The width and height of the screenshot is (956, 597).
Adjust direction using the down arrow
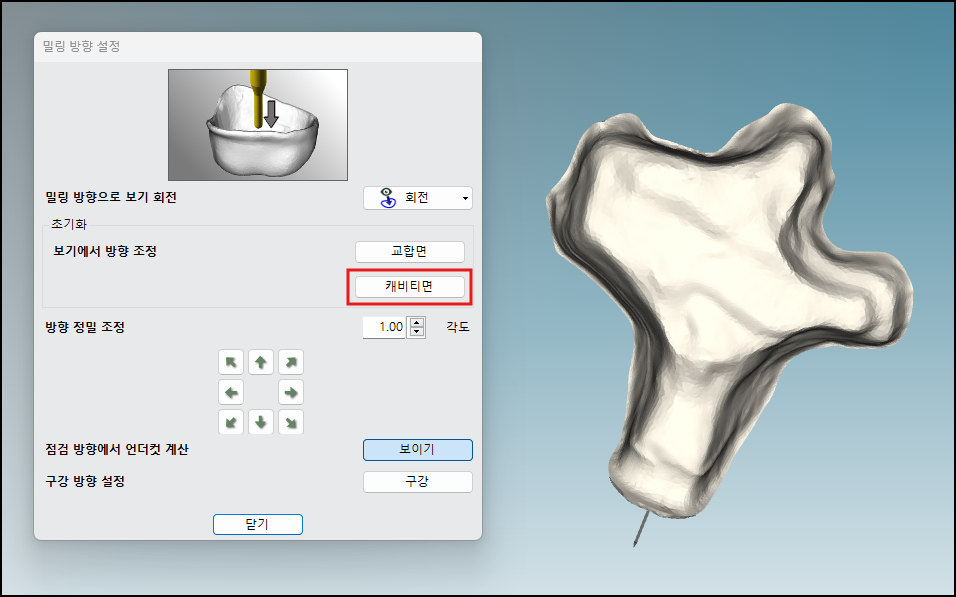click(261, 422)
